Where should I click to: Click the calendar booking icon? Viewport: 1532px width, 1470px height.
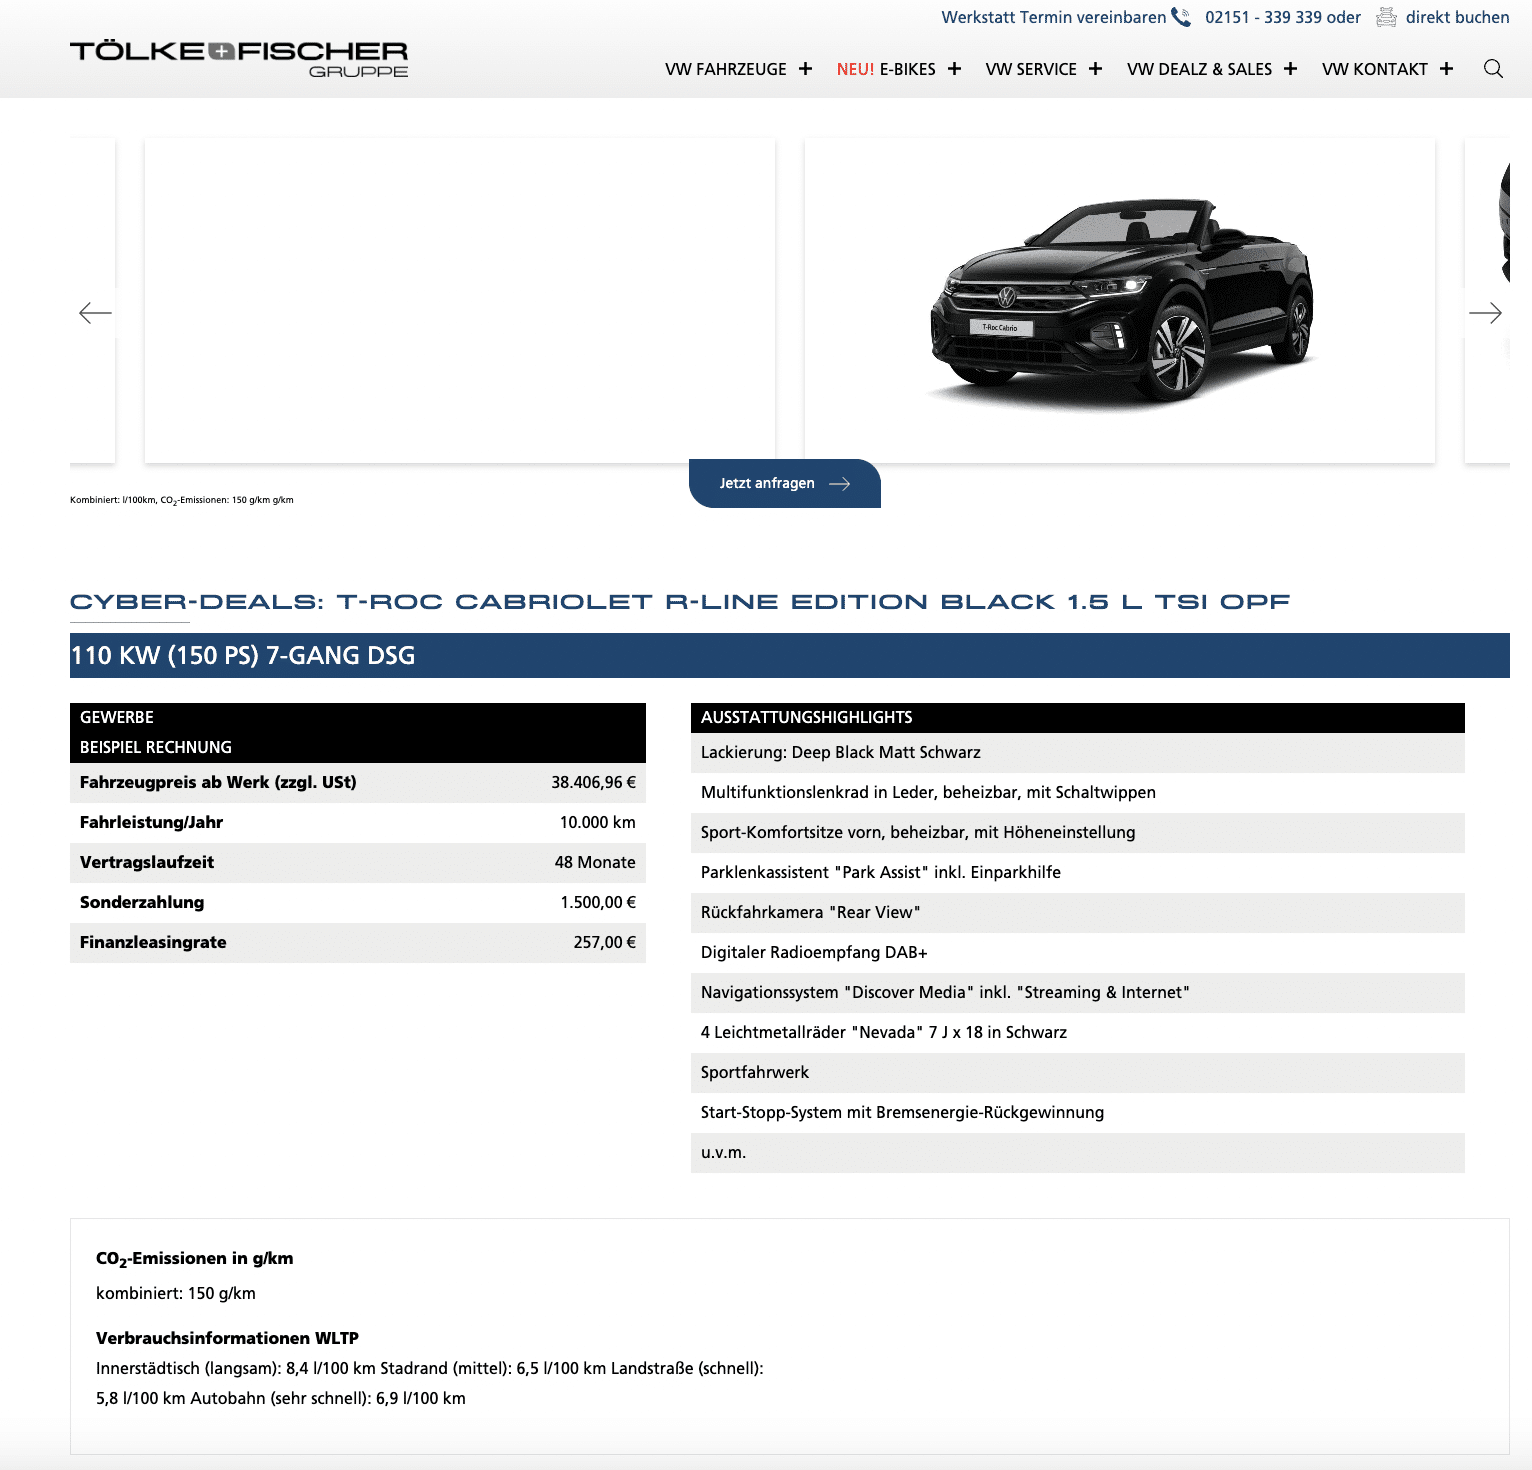tap(1386, 17)
